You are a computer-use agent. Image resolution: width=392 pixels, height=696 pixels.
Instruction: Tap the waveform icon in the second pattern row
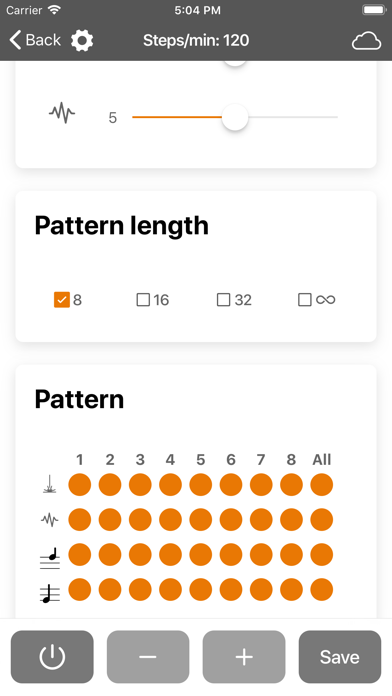point(50,519)
